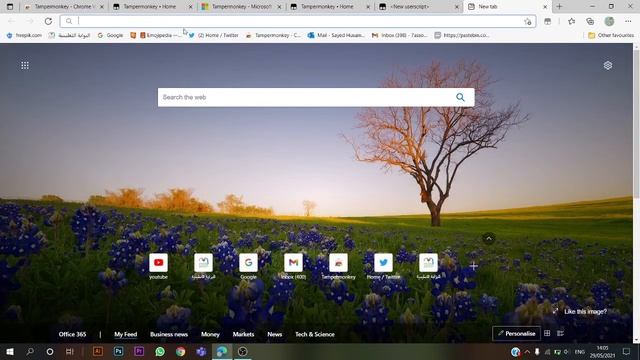
Task: Select the Markets feed tab
Action: tap(243, 334)
